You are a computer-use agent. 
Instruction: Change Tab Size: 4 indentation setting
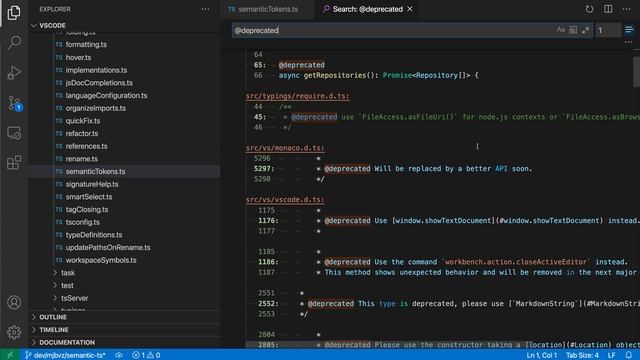(582, 355)
